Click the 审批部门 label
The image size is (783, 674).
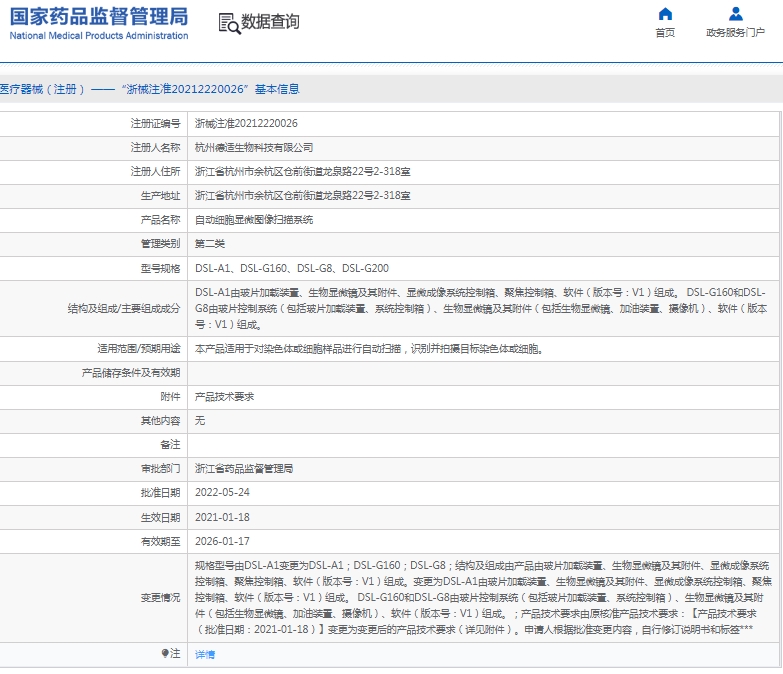click(160, 469)
